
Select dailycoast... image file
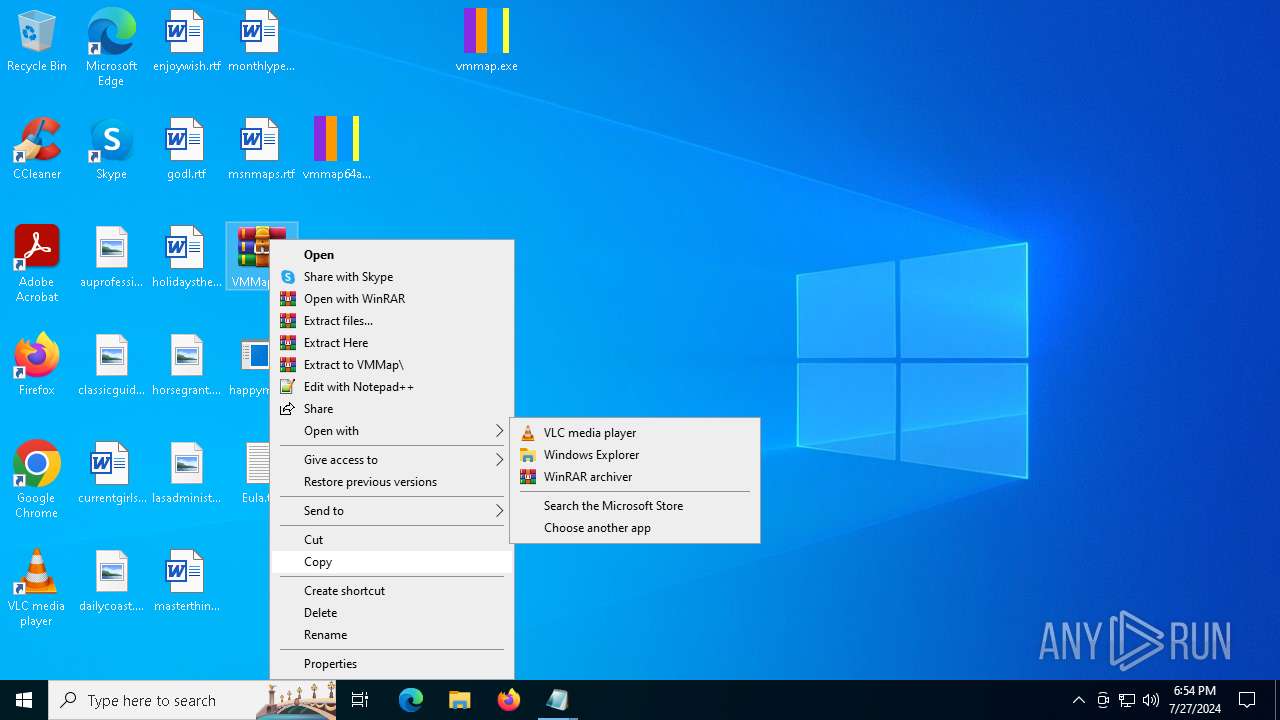point(111,582)
